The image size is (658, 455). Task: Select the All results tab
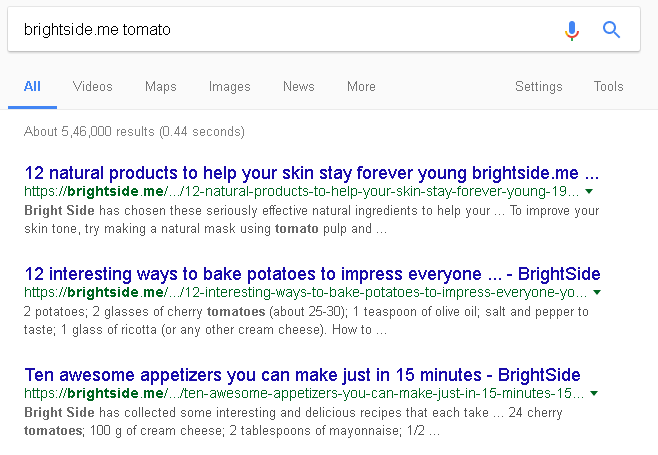[x=32, y=87]
